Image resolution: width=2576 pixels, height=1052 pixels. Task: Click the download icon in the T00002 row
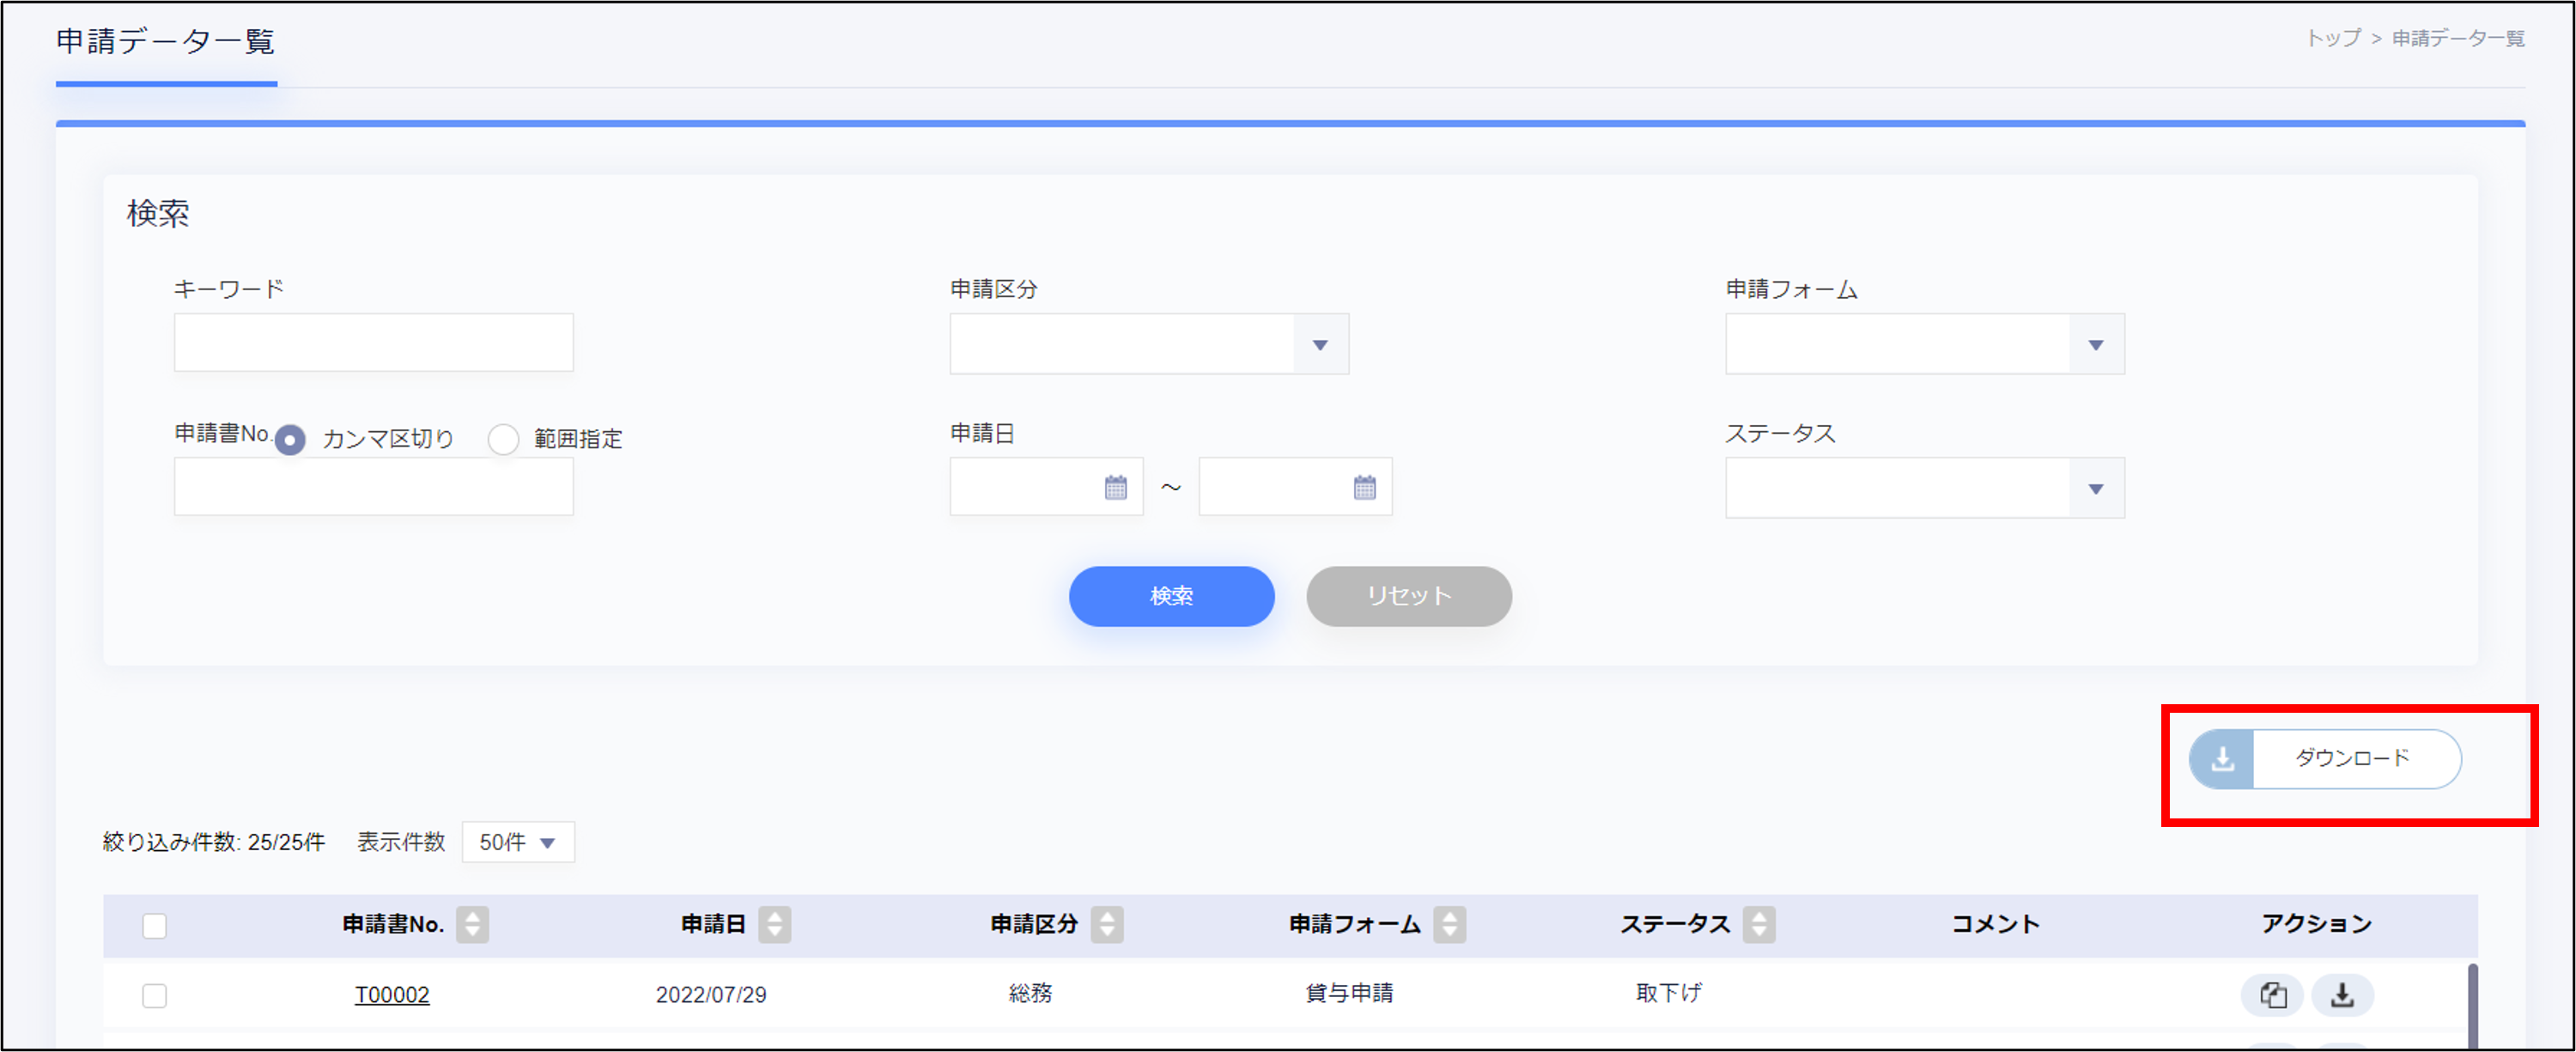click(x=2342, y=995)
